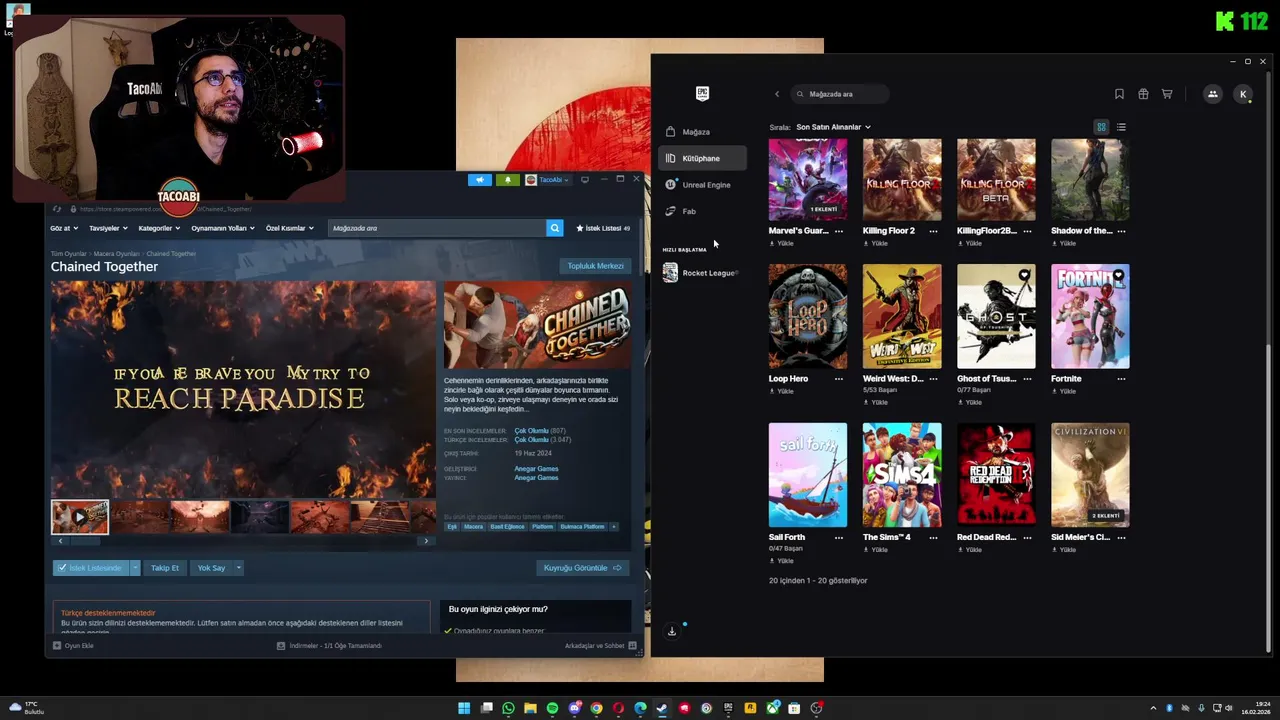Open Epic wishlist bookmark icon
Image resolution: width=1280 pixels, height=720 pixels.
1119,94
